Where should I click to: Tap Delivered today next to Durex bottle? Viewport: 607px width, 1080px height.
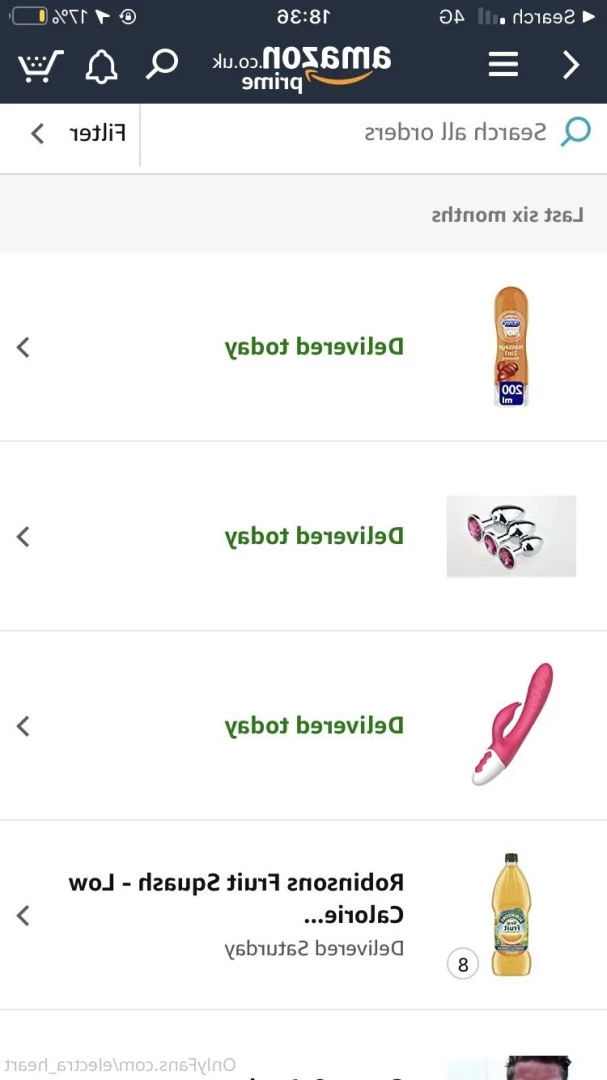coord(314,347)
